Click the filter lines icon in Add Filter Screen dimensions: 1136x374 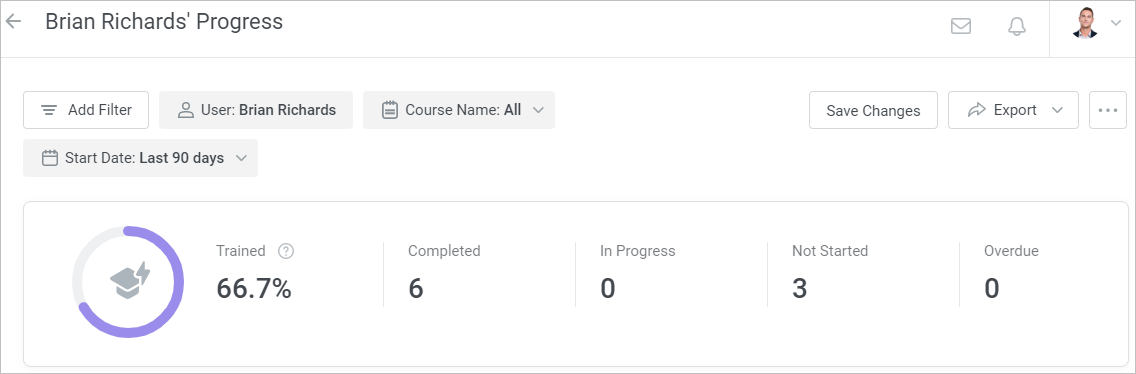tap(49, 110)
